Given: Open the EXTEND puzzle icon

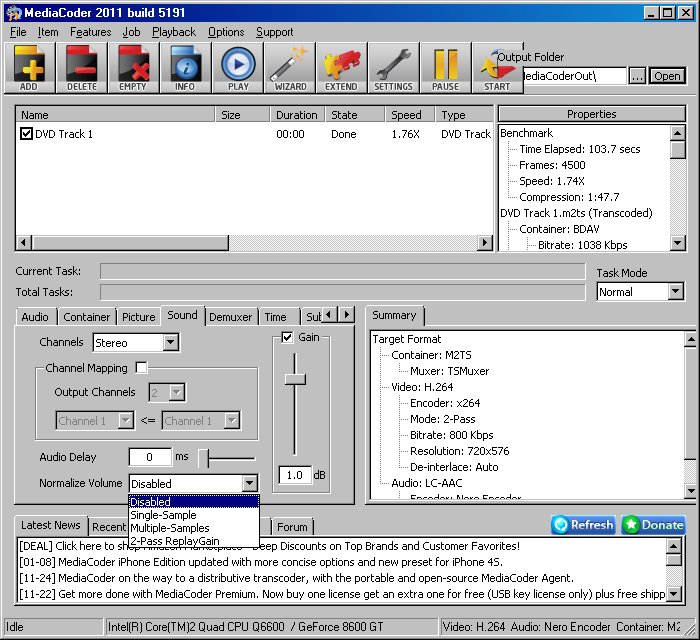Looking at the screenshot, I should pos(341,68).
